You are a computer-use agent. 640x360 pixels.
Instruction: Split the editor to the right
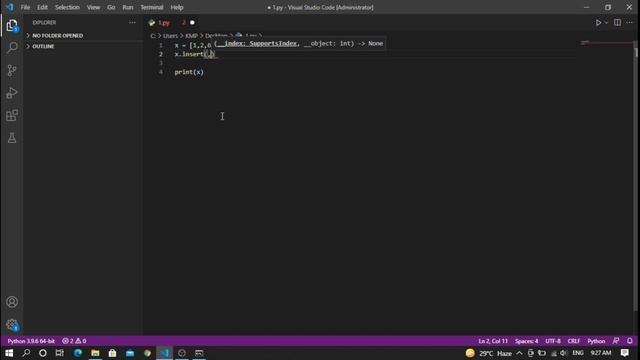click(617, 23)
